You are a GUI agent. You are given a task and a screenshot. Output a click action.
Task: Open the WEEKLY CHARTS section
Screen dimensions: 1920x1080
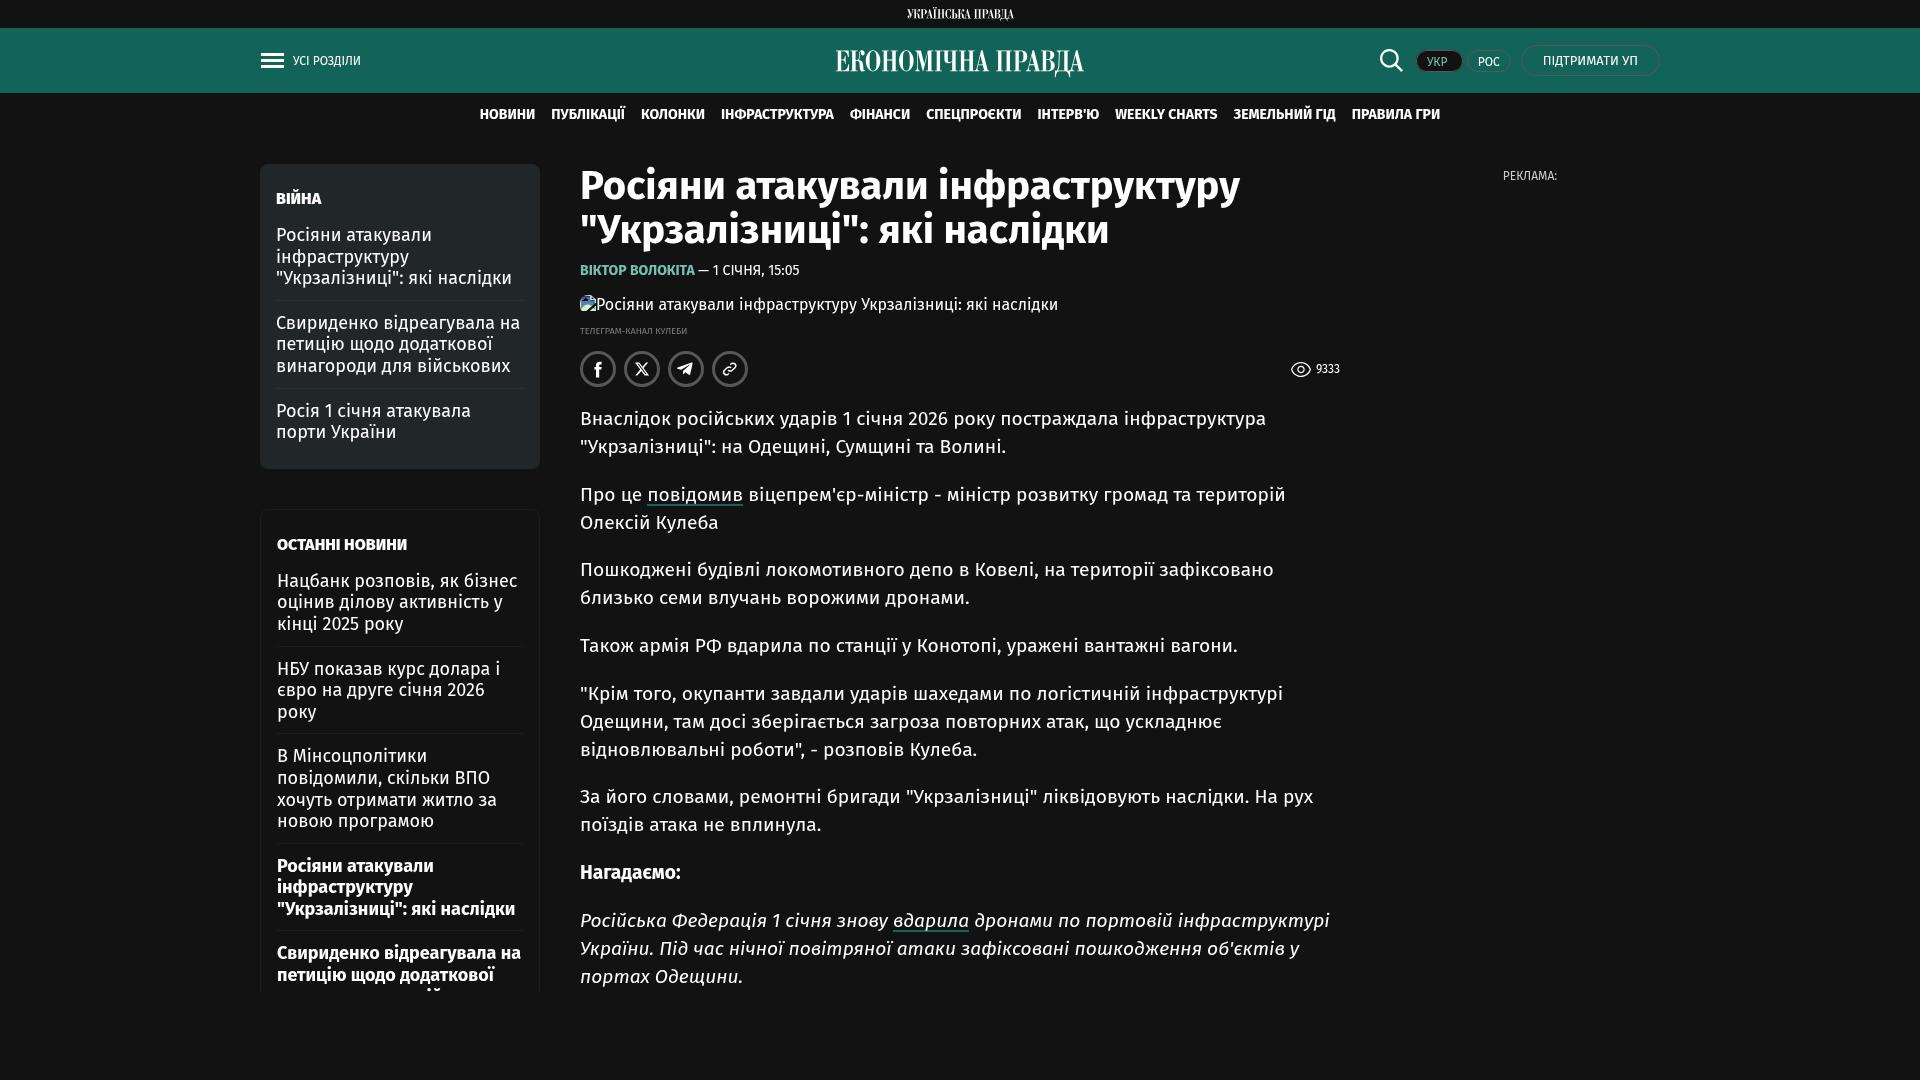[x=1165, y=115]
